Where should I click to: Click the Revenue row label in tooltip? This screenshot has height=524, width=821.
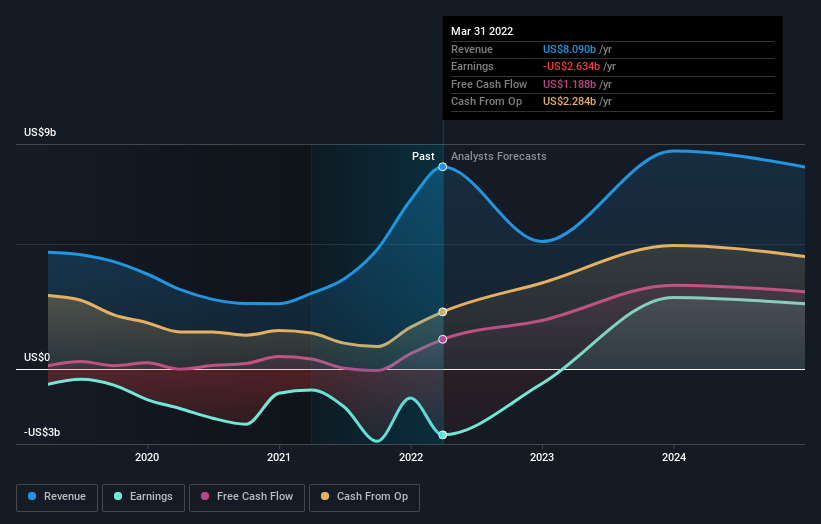point(472,49)
